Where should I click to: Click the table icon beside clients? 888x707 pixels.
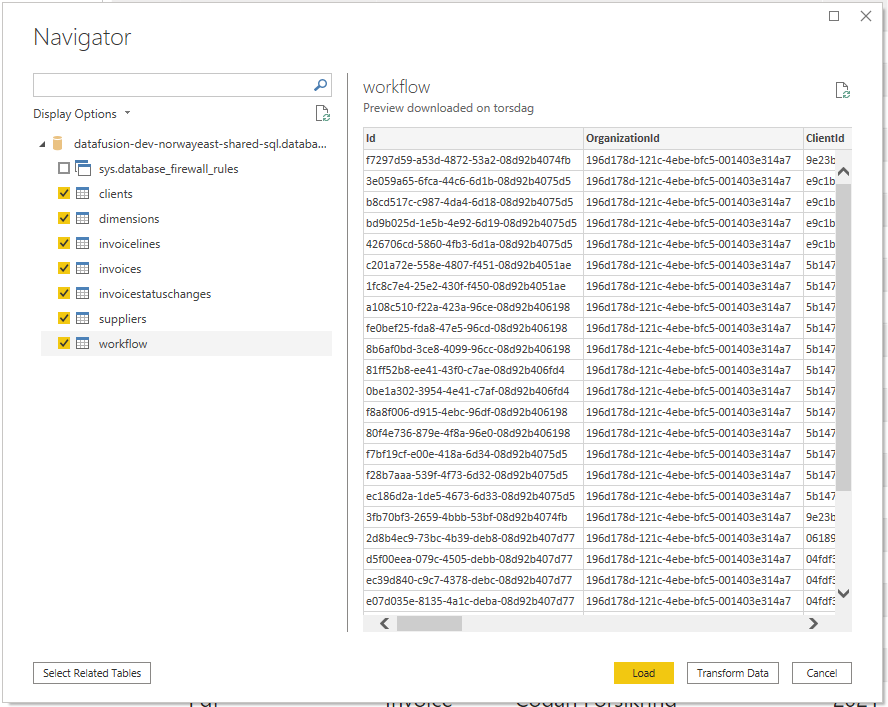pos(83,194)
